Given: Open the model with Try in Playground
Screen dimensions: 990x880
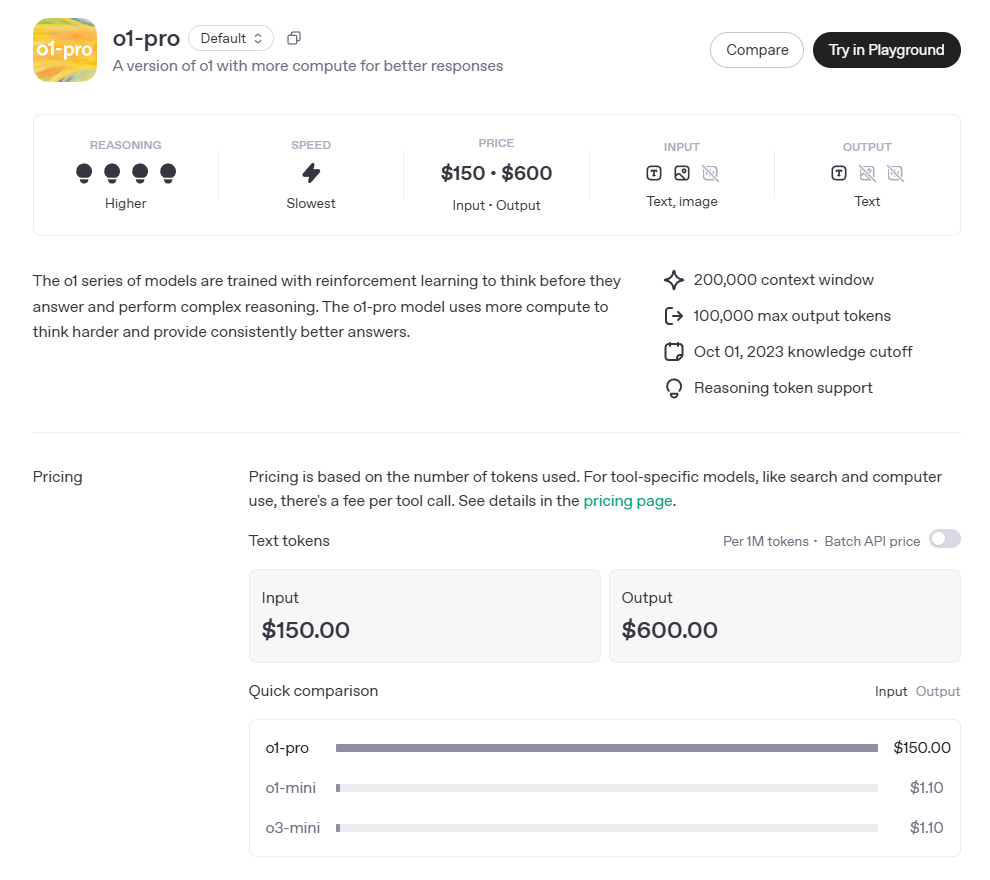Looking at the screenshot, I should (886, 50).
